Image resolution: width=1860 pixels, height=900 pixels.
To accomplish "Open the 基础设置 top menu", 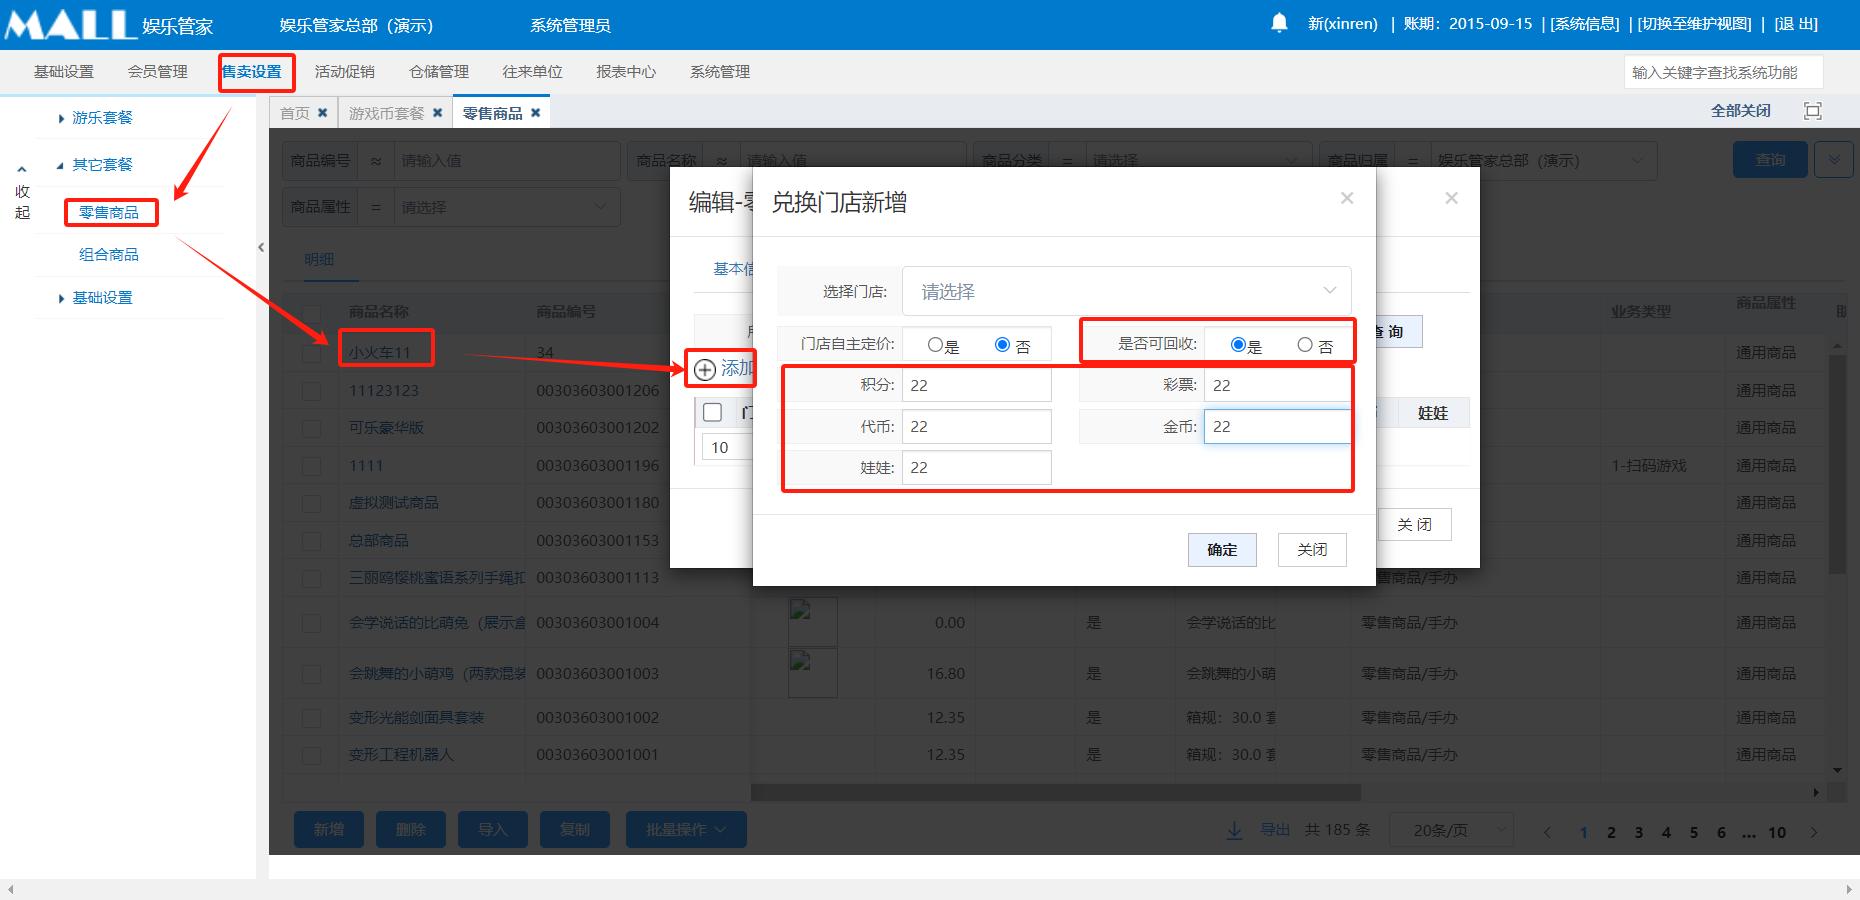I will pos(64,72).
